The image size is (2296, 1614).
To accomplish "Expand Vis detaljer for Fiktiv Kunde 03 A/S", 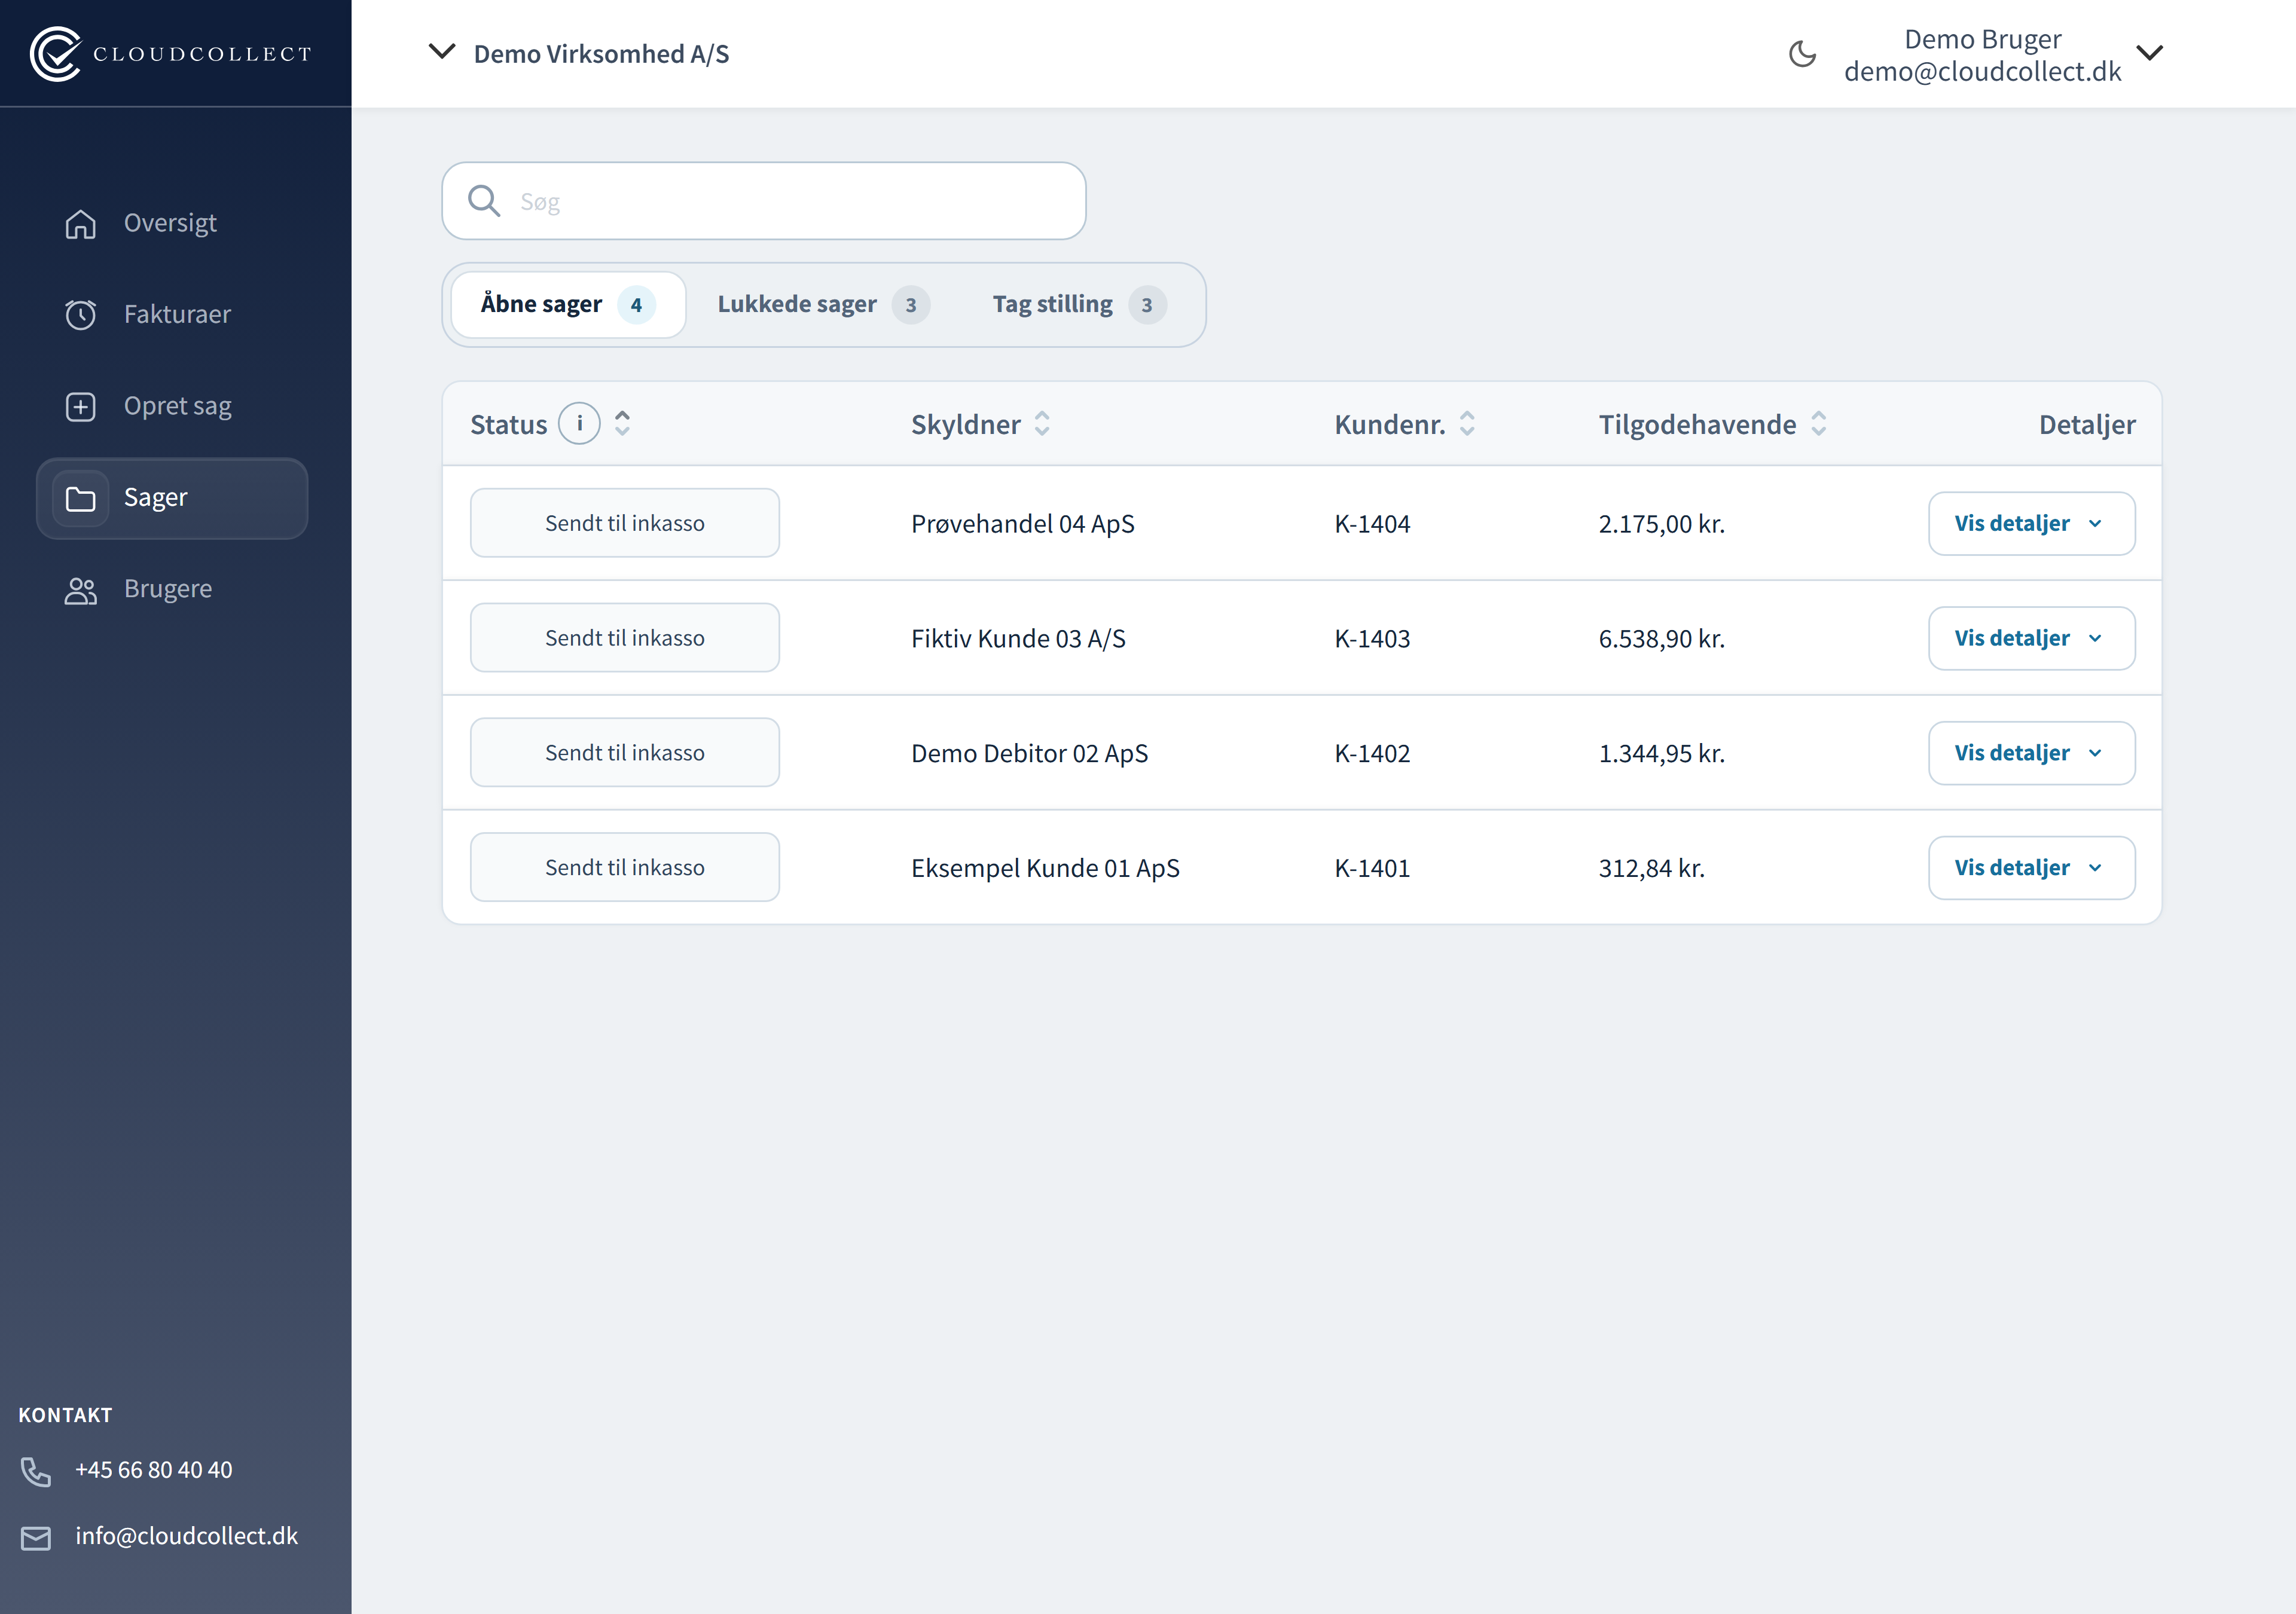I will 2031,639.
